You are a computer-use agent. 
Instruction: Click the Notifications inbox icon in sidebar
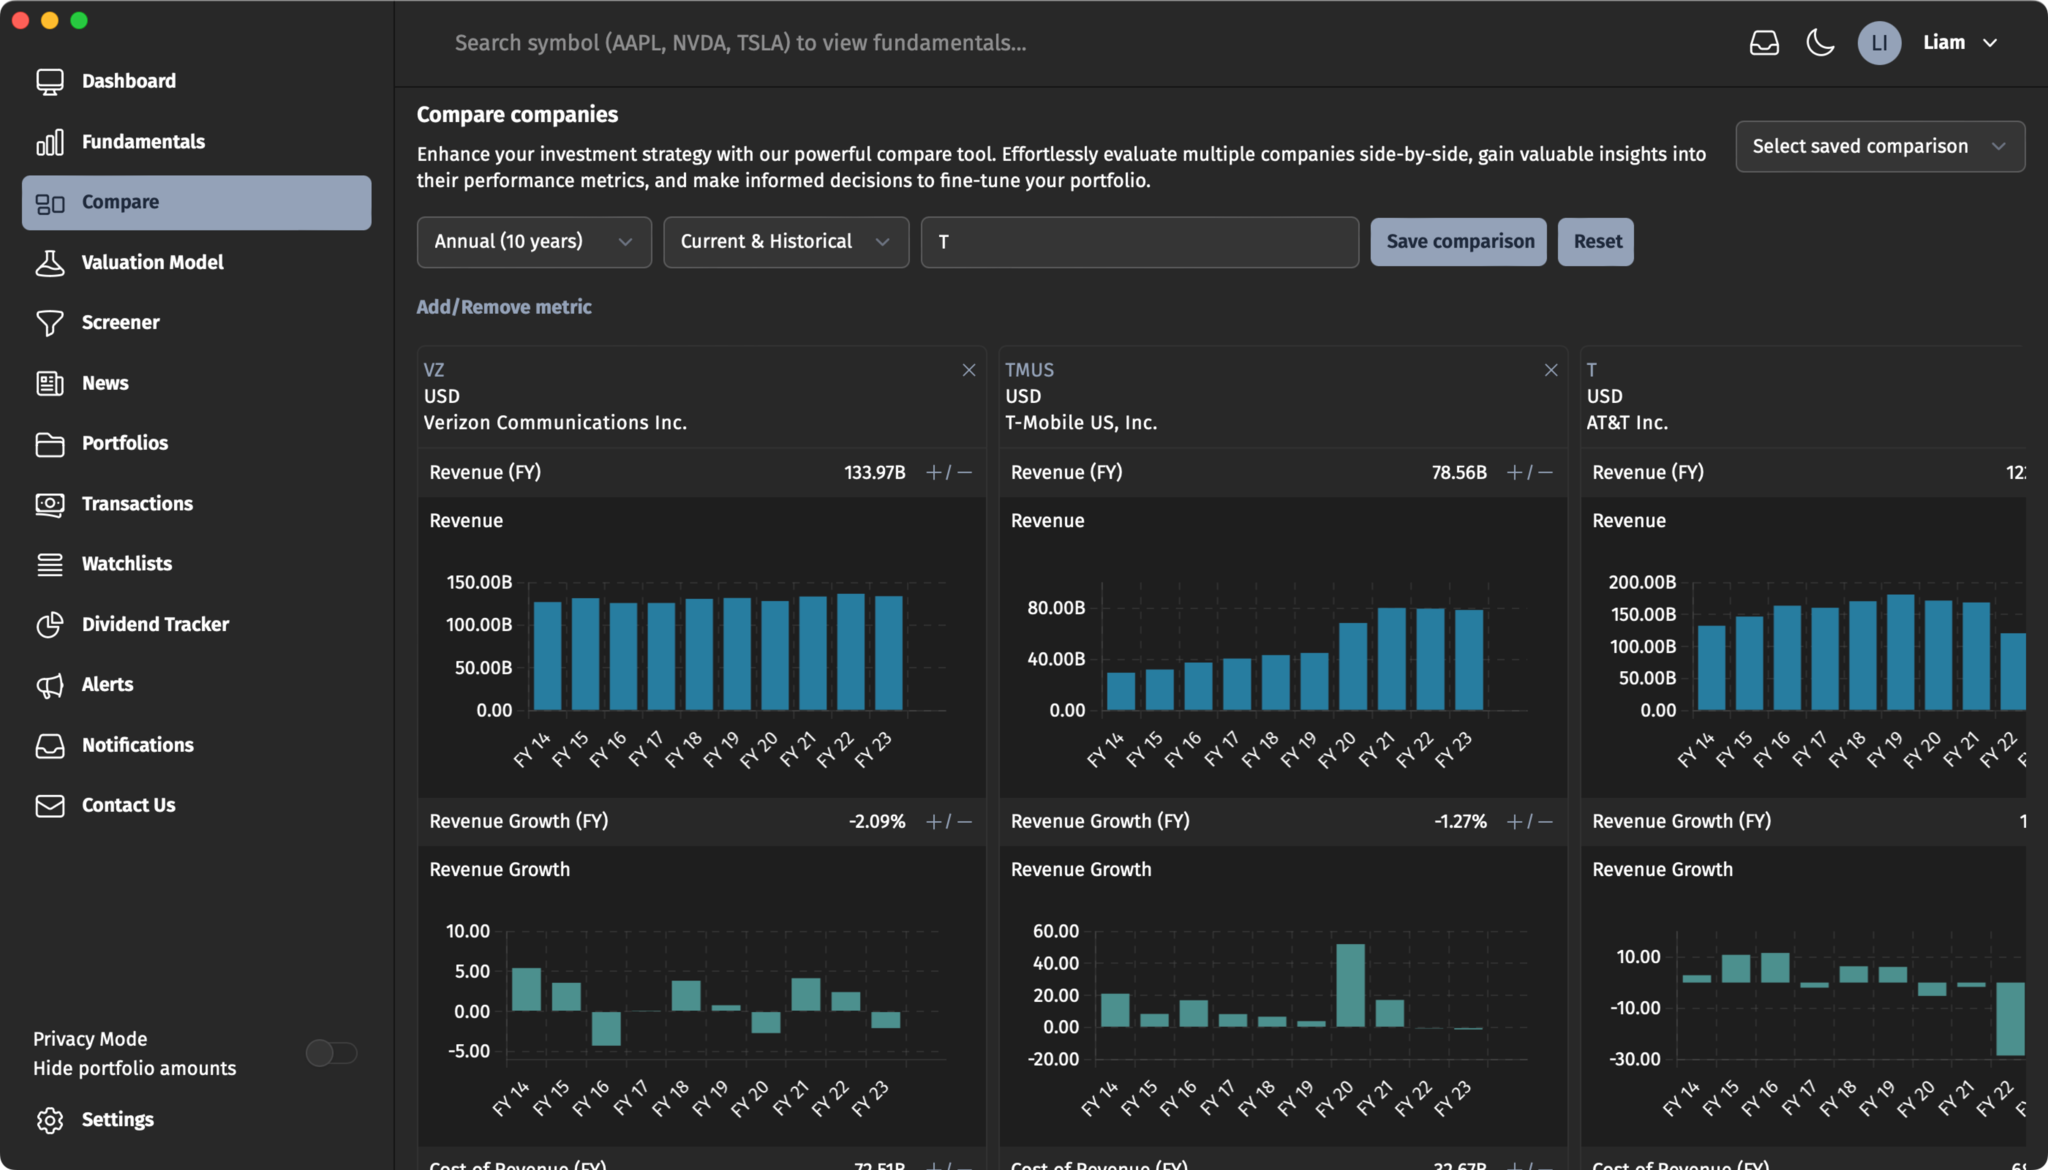tap(50, 746)
